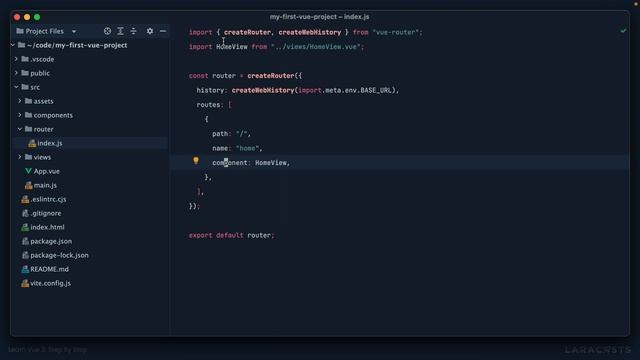Image resolution: width=640 pixels, height=360 pixels.
Task: Select index.html file
Action: click(47, 227)
